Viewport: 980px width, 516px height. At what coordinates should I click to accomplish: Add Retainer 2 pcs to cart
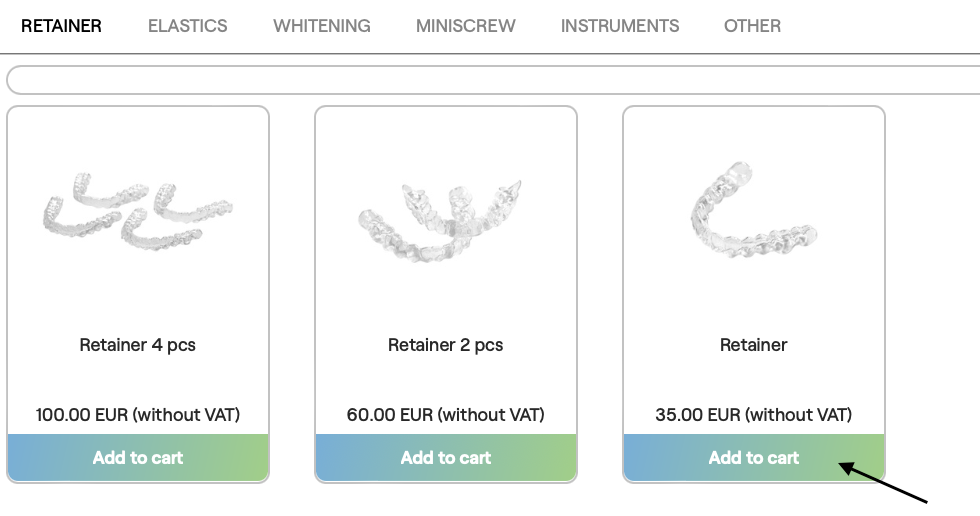[x=446, y=458]
